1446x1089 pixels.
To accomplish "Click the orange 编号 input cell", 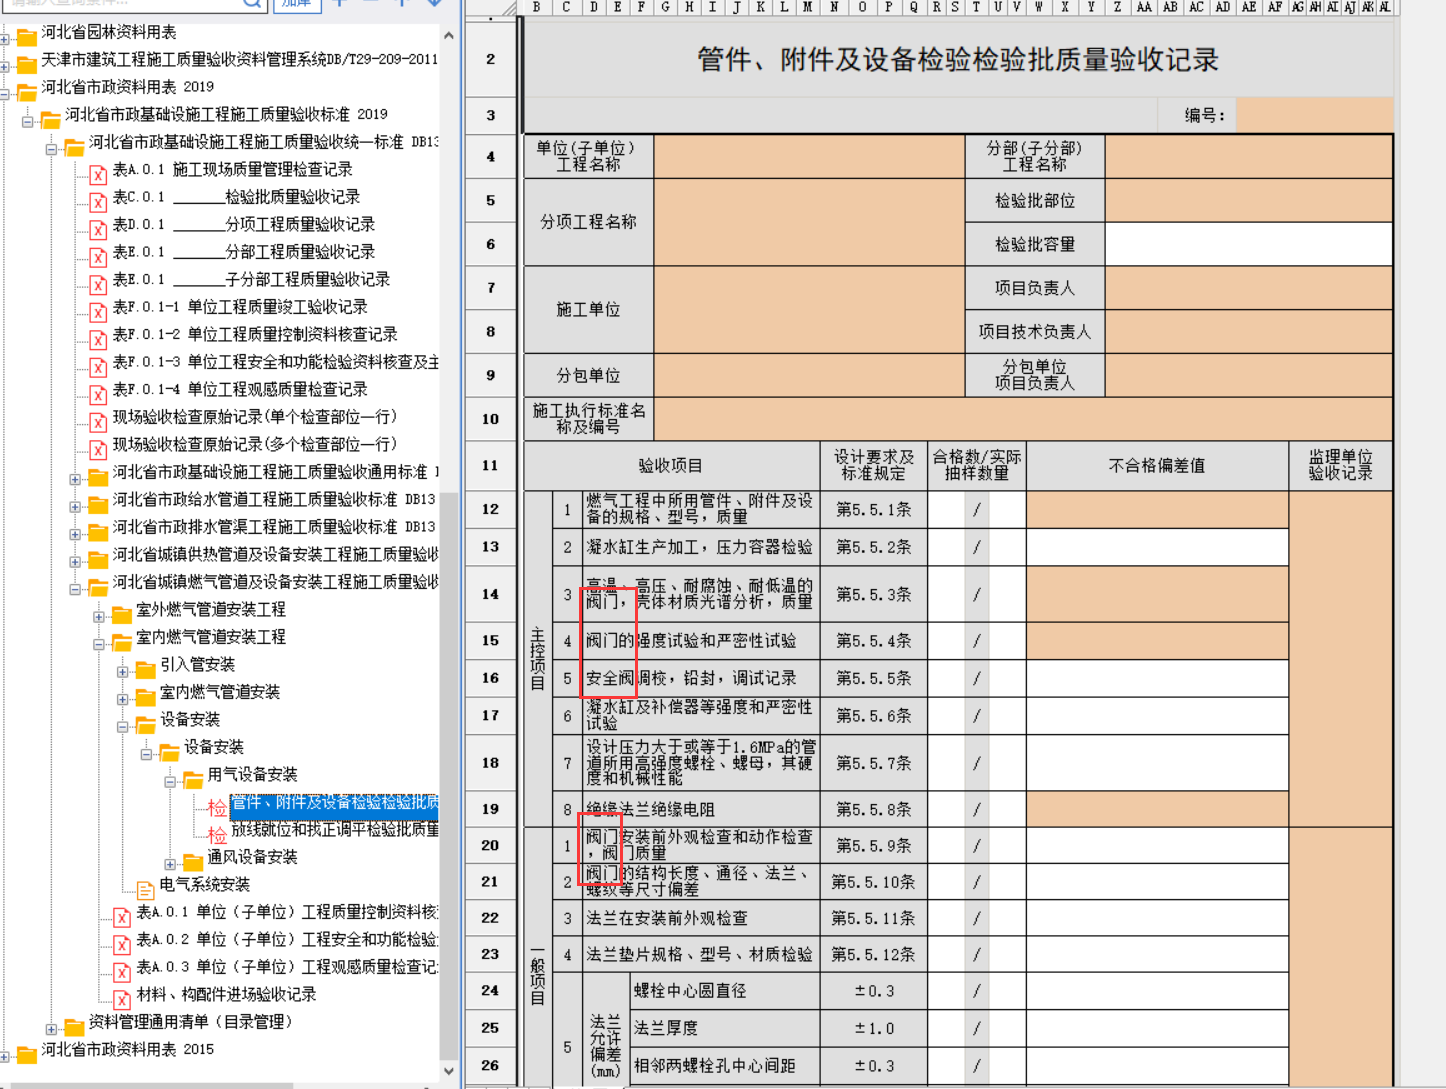I will coord(1313,115).
